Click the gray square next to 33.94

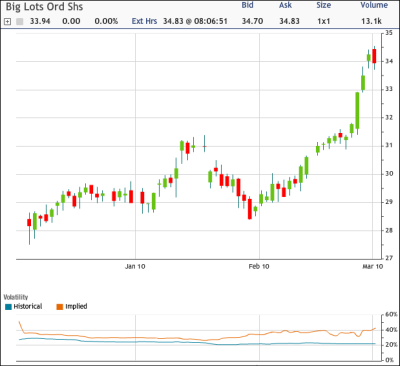[x=20, y=22]
